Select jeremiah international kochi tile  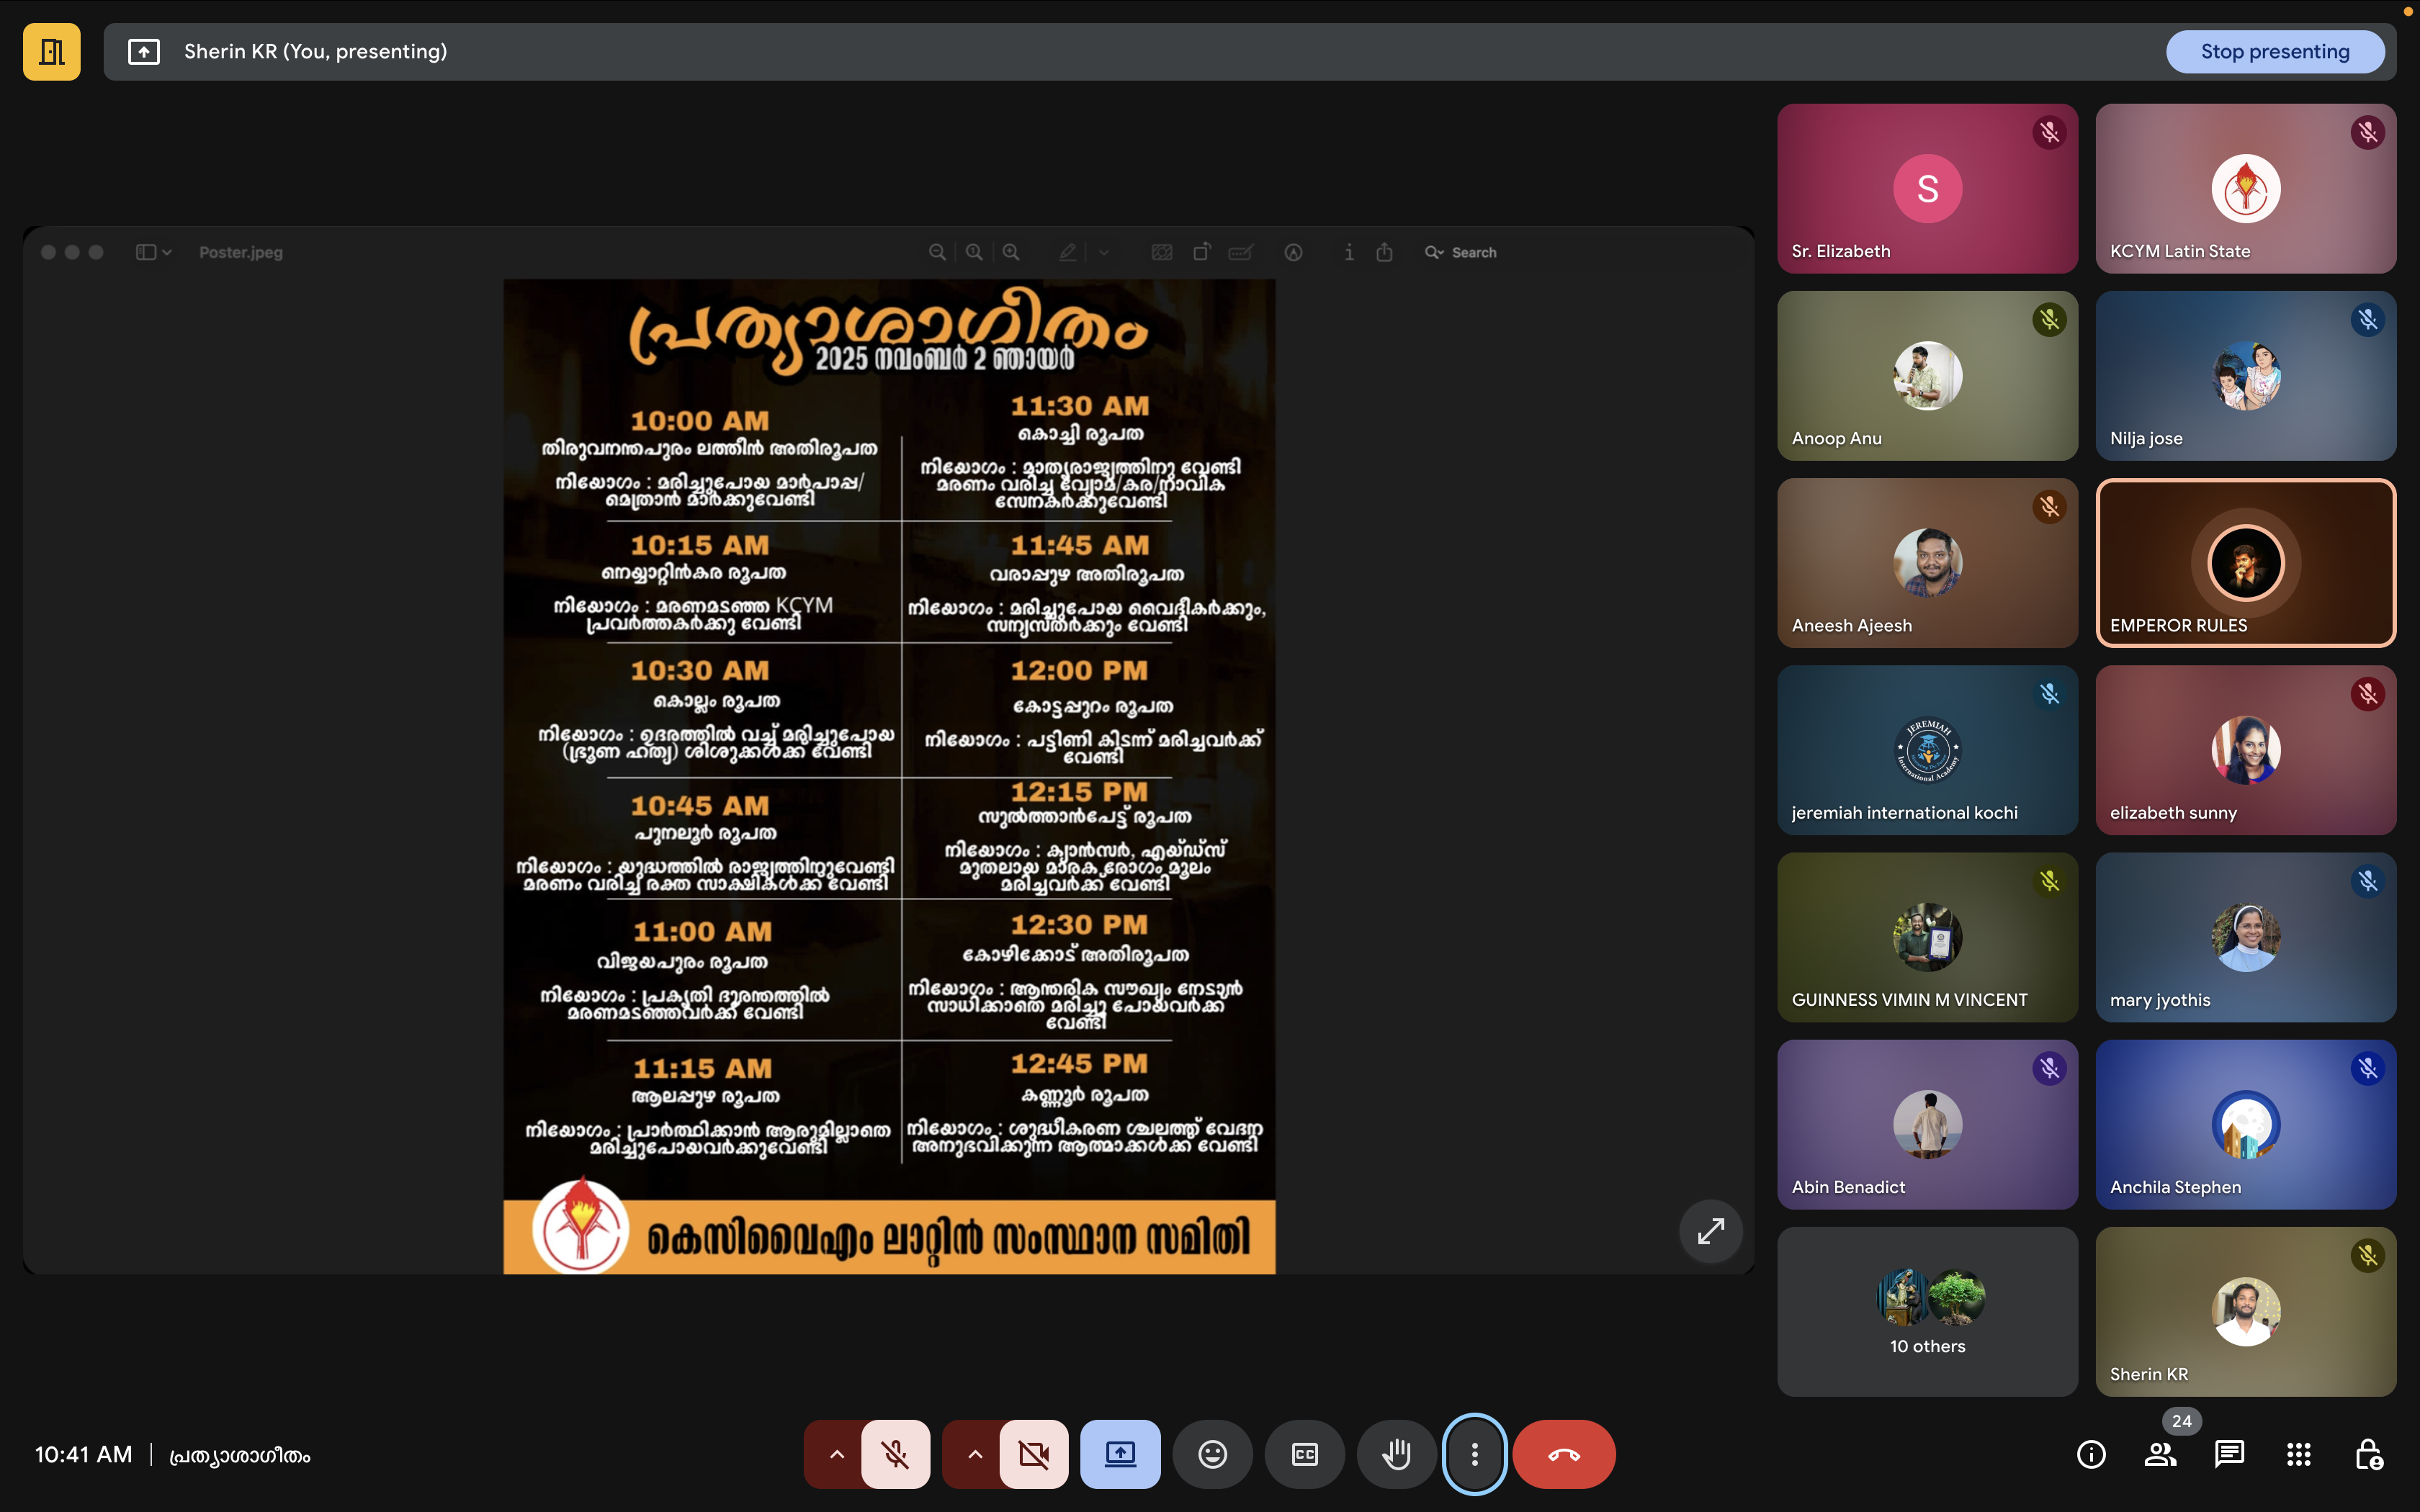click(x=1927, y=749)
